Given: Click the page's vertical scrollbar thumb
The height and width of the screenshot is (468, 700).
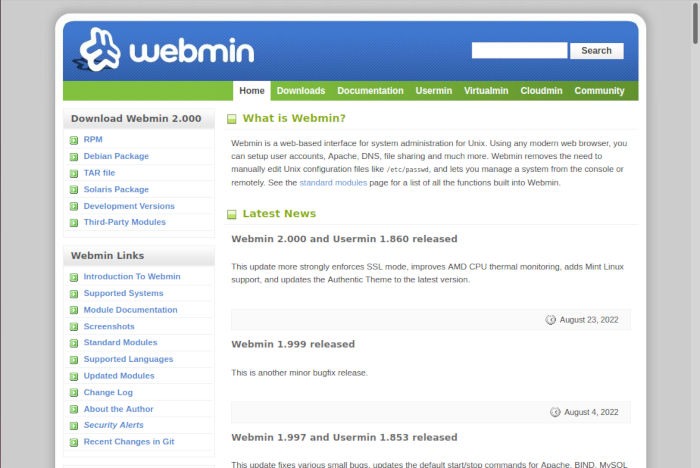Looking at the screenshot, I should (x=696, y=22).
